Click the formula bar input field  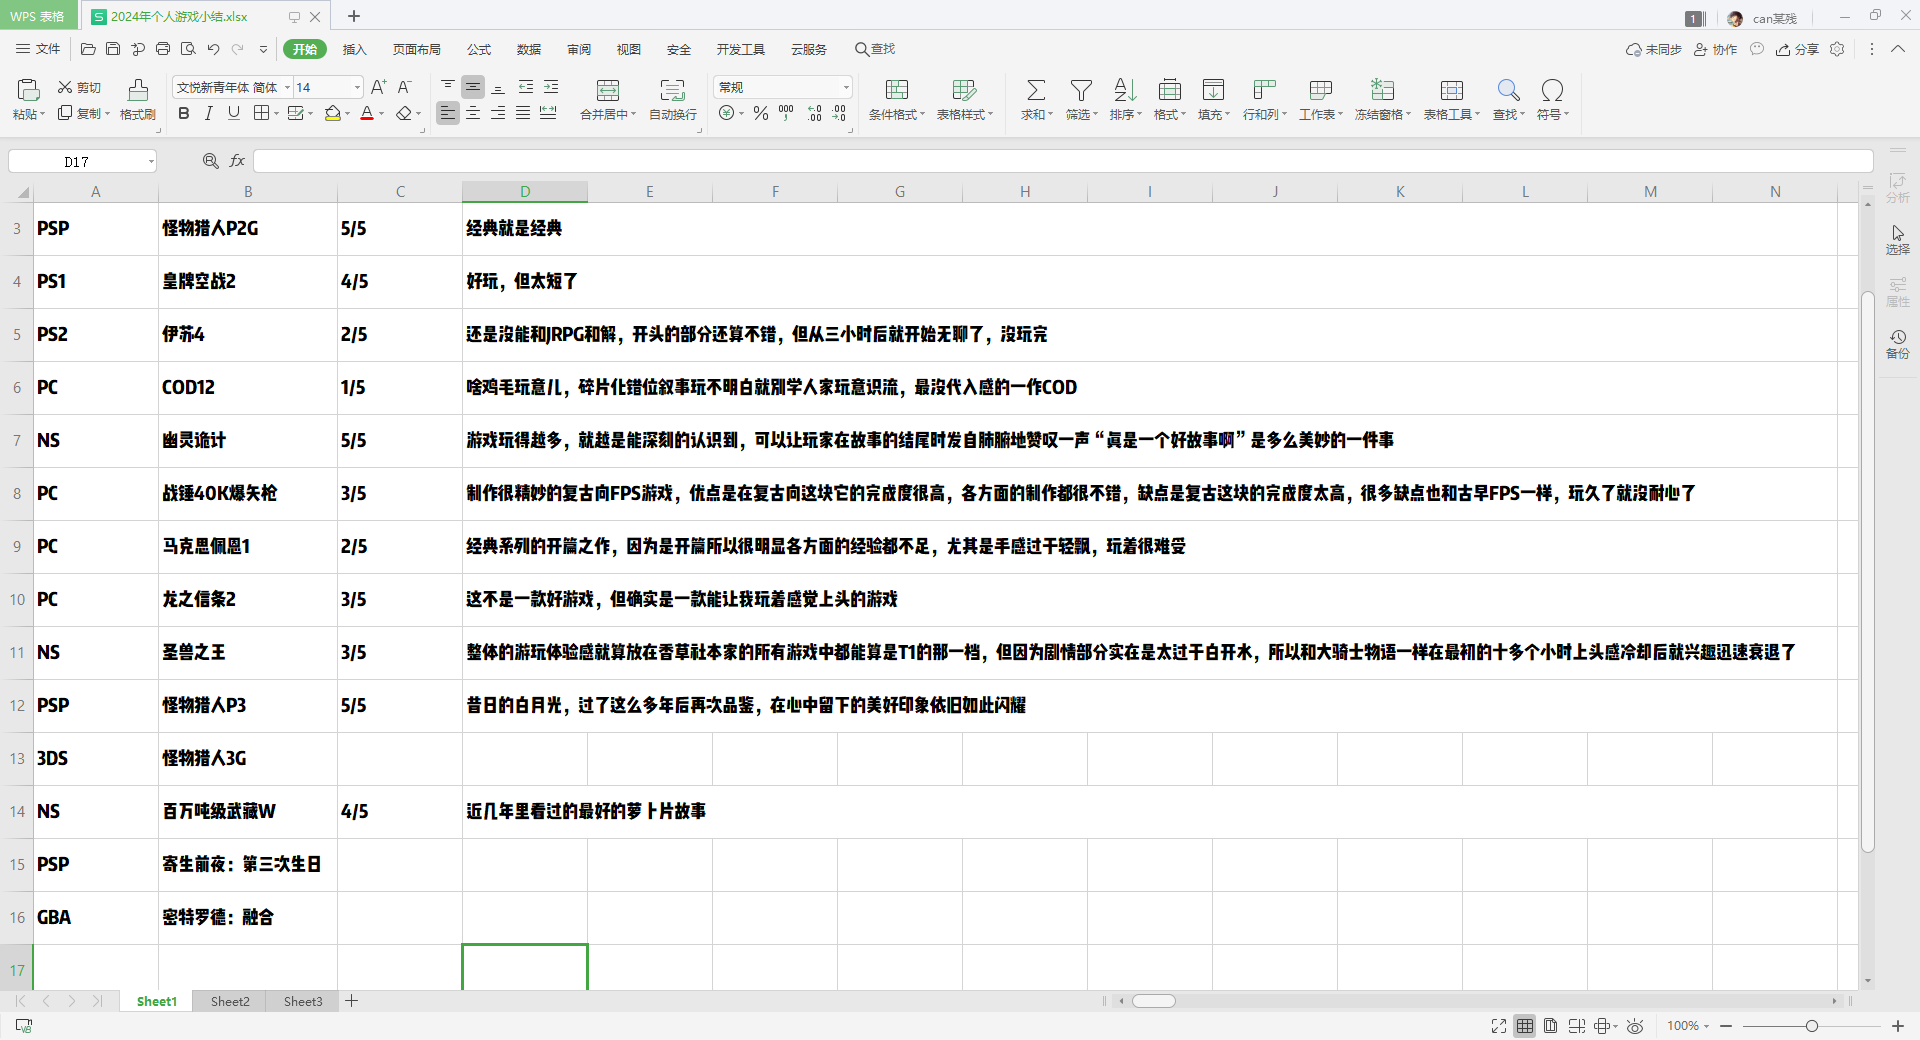click(1062, 161)
